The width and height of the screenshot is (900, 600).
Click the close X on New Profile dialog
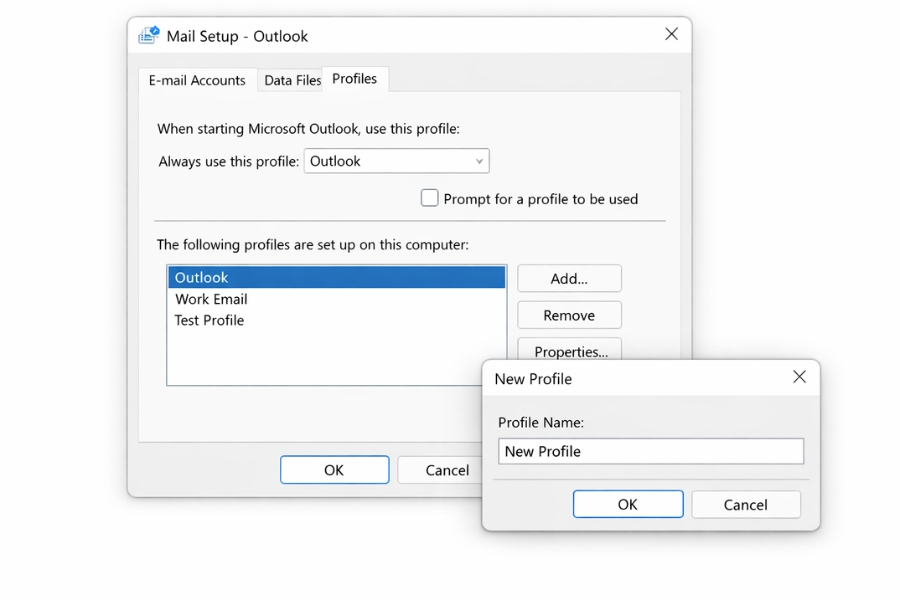click(798, 377)
